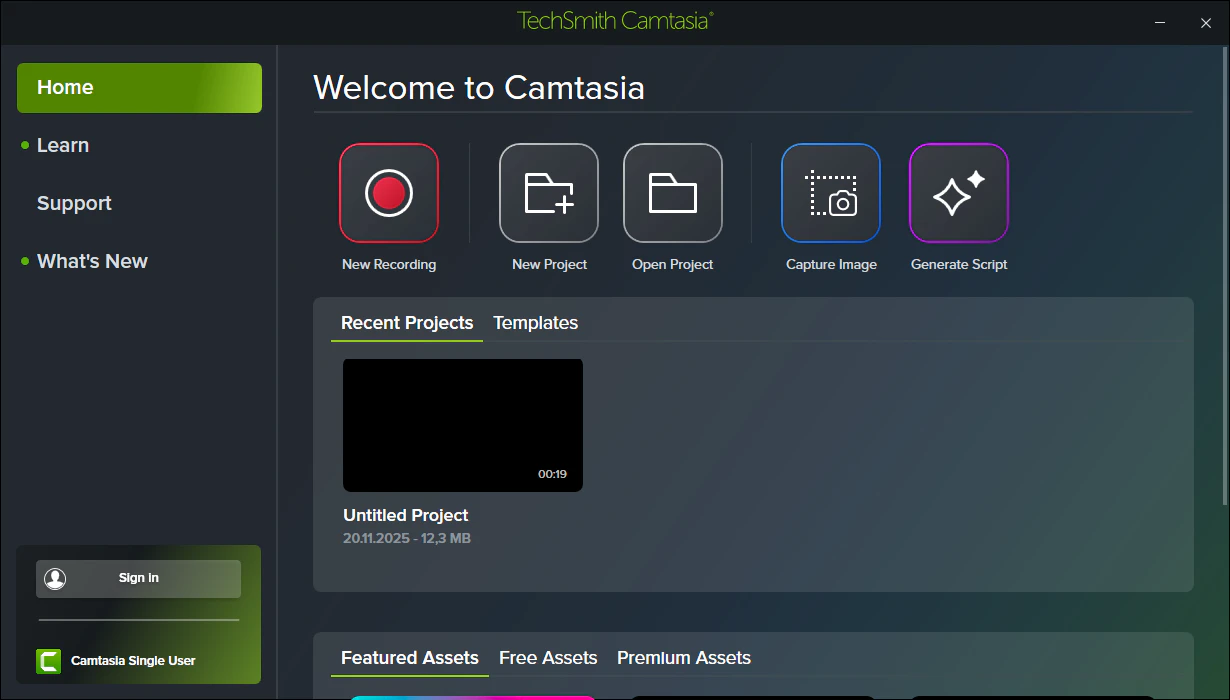Select the Recent Projects tab

pyautogui.click(x=407, y=323)
